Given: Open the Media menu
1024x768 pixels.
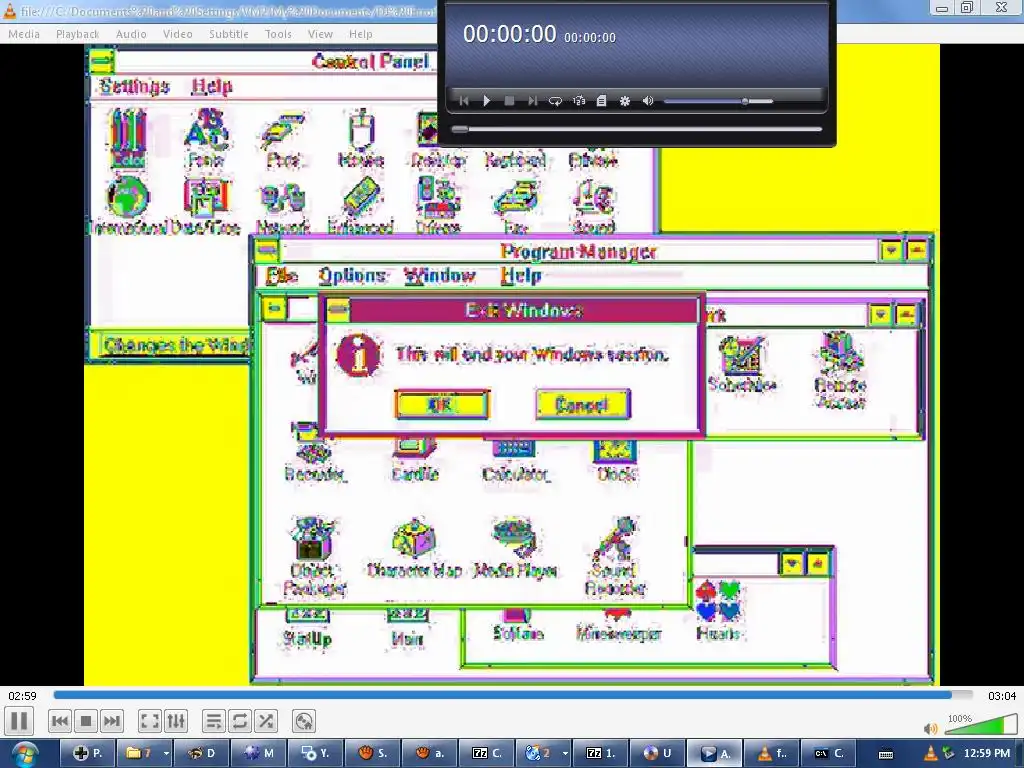Looking at the screenshot, I should pos(24,34).
